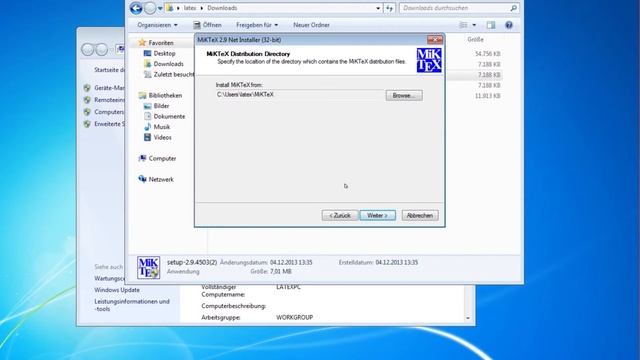Viewport: 640px width, 360px height.
Task: Click the Computerschutz shield icon in the System window
Action: (87, 111)
